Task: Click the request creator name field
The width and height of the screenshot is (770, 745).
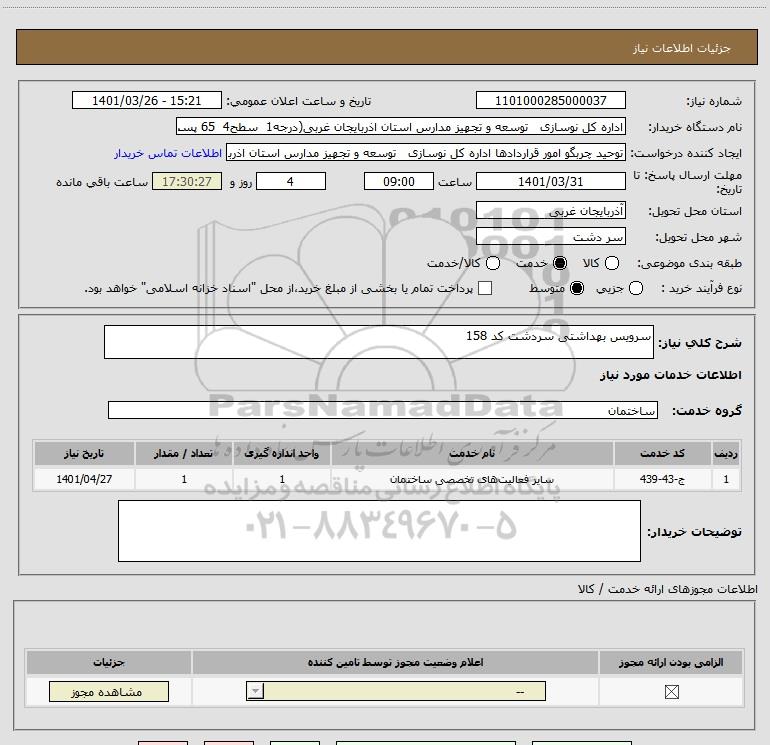Action: (x=426, y=153)
